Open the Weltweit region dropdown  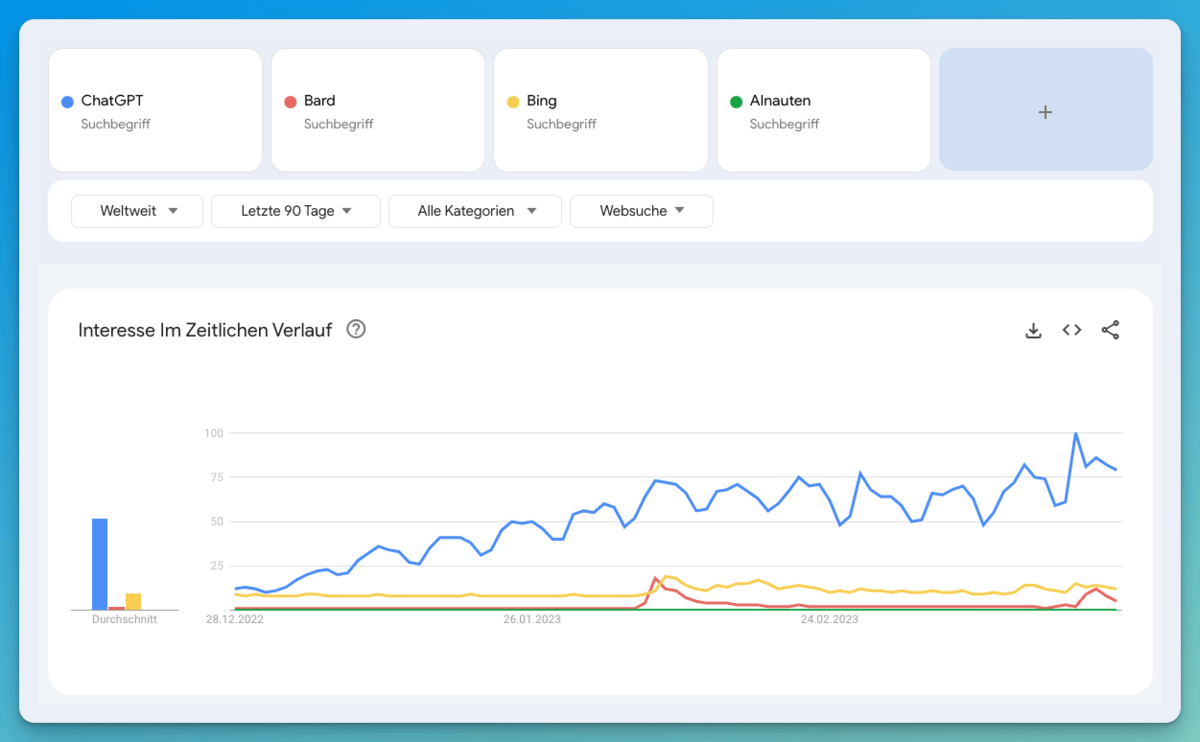137,211
